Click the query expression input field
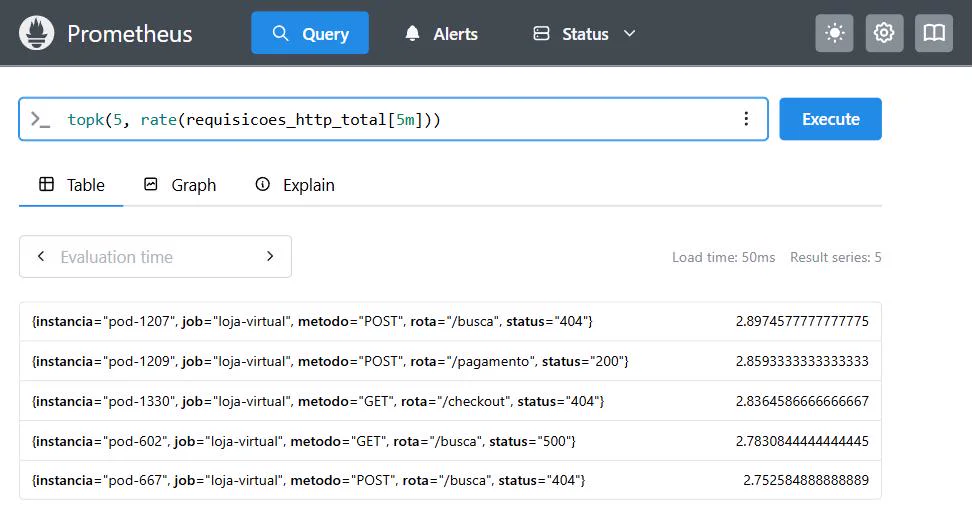972x512 pixels. [x=394, y=119]
